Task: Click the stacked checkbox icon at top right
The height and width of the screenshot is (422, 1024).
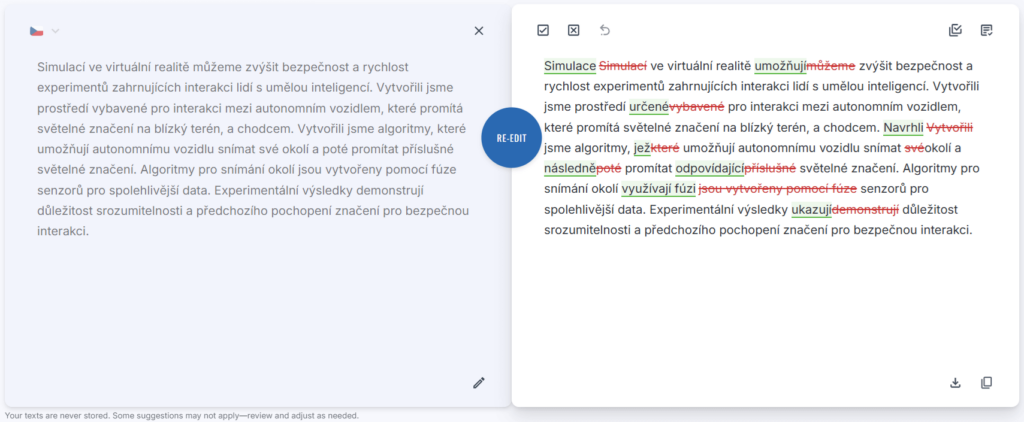Action: (955, 31)
